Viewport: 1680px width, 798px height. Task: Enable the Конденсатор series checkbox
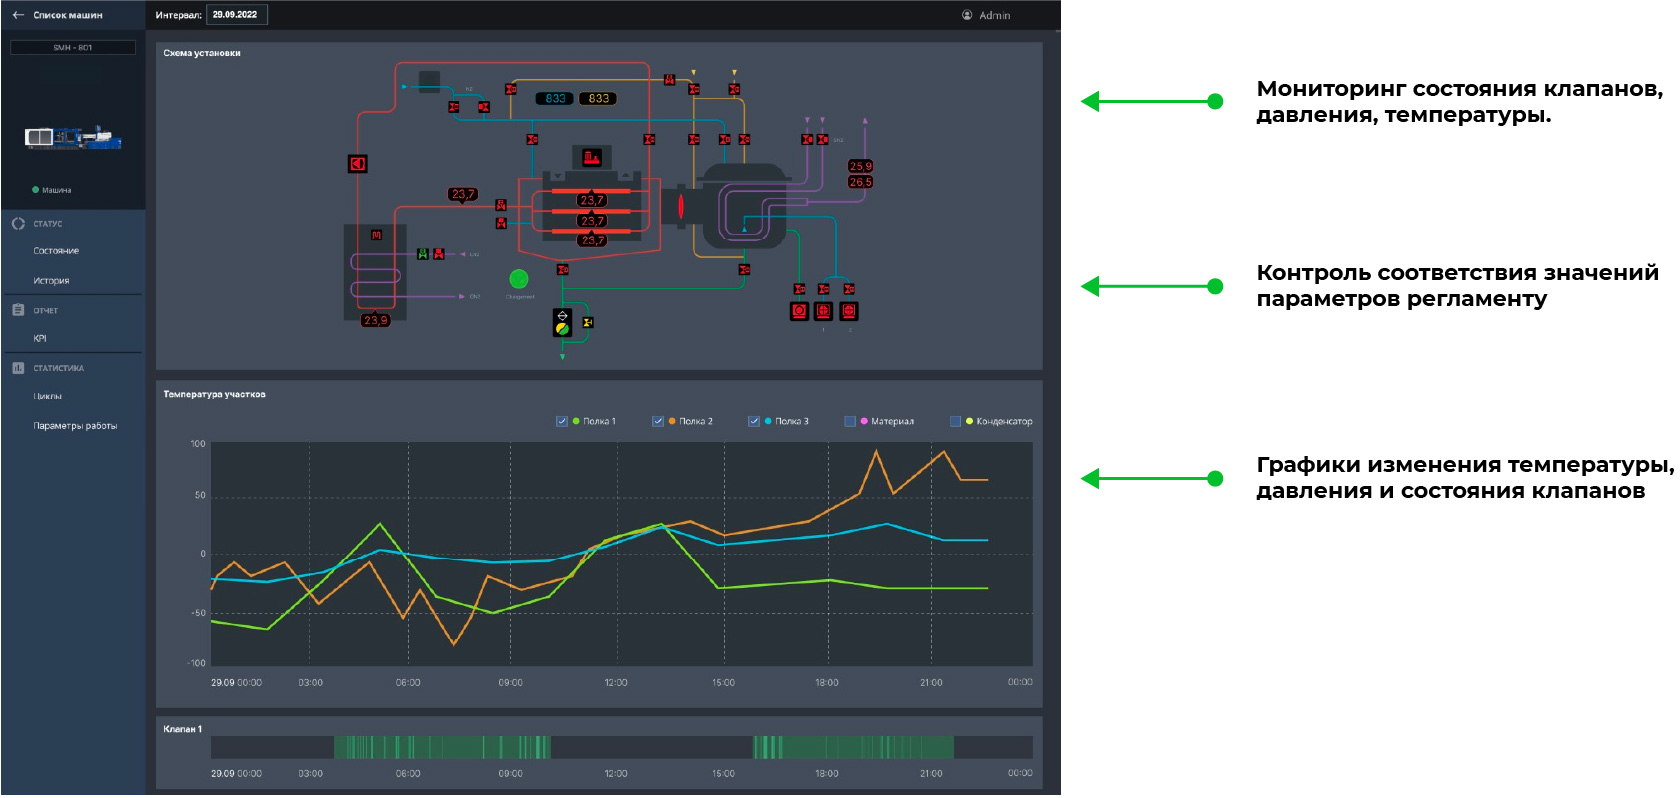click(955, 421)
